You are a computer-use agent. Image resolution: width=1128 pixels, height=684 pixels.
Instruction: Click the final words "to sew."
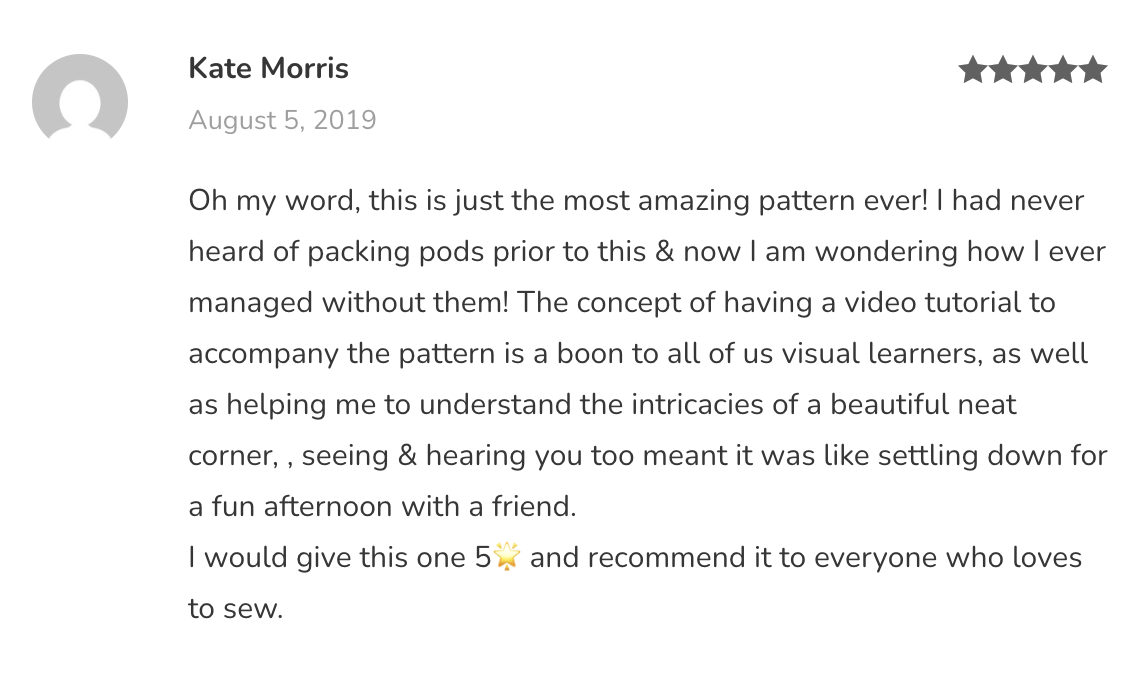236,608
